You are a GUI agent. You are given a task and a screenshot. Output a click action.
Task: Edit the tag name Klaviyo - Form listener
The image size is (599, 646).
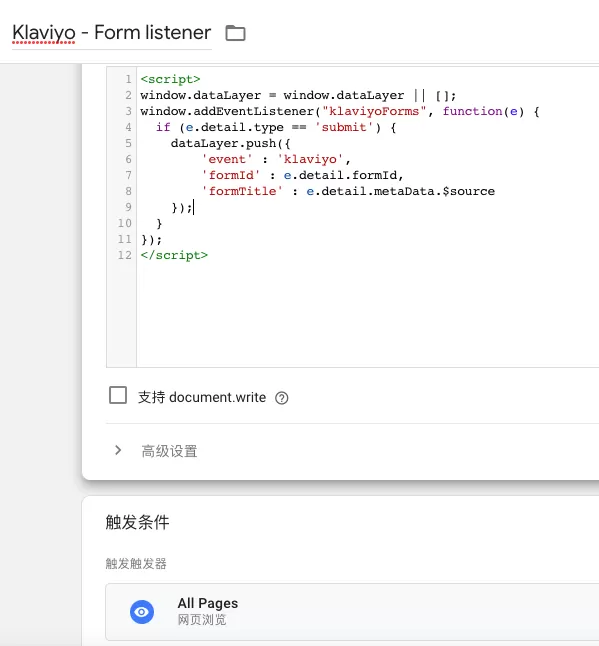click(x=112, y=33)
